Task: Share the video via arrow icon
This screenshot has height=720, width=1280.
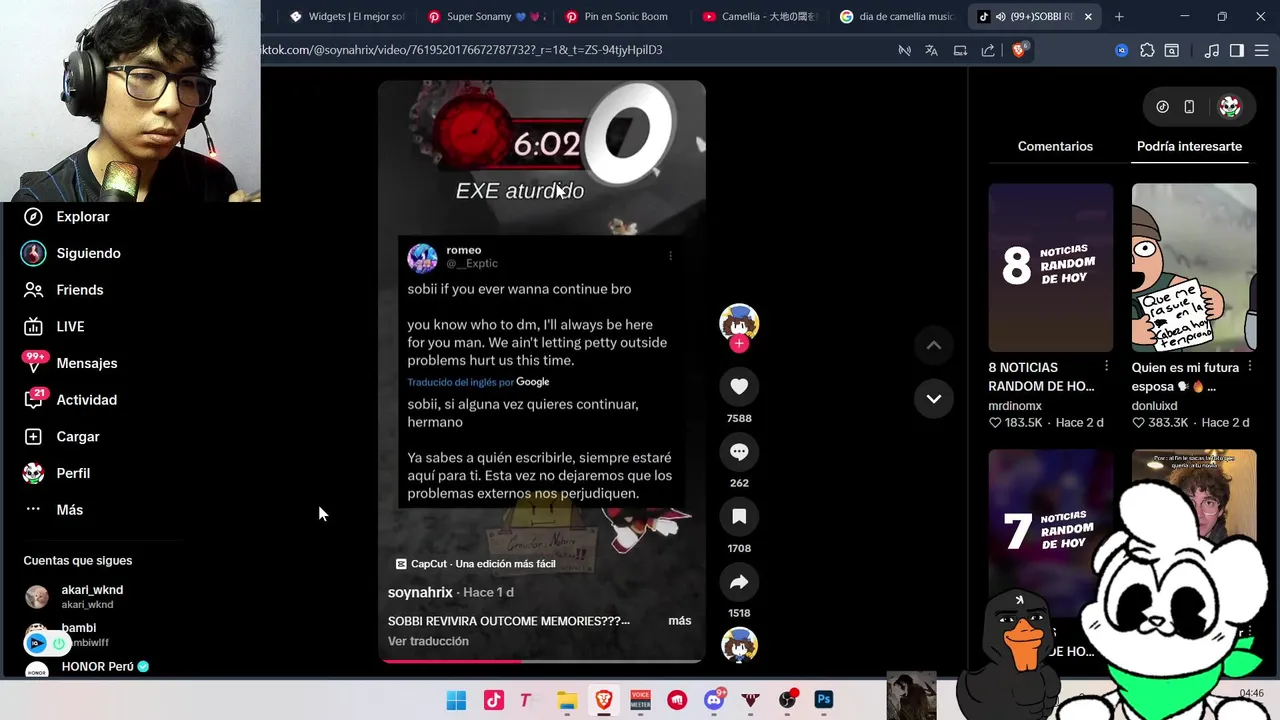Action: click(x=739, y=582)
